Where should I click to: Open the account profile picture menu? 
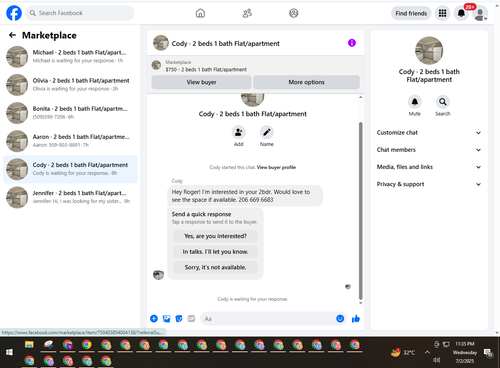(480, 14)
